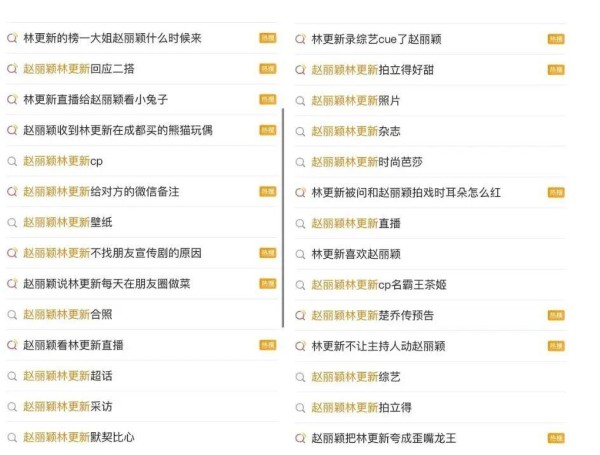600x455 pixels.
Task: Click the hot badge on 赵丽颖林更新楚乔传预告
Action: point(556,315)
